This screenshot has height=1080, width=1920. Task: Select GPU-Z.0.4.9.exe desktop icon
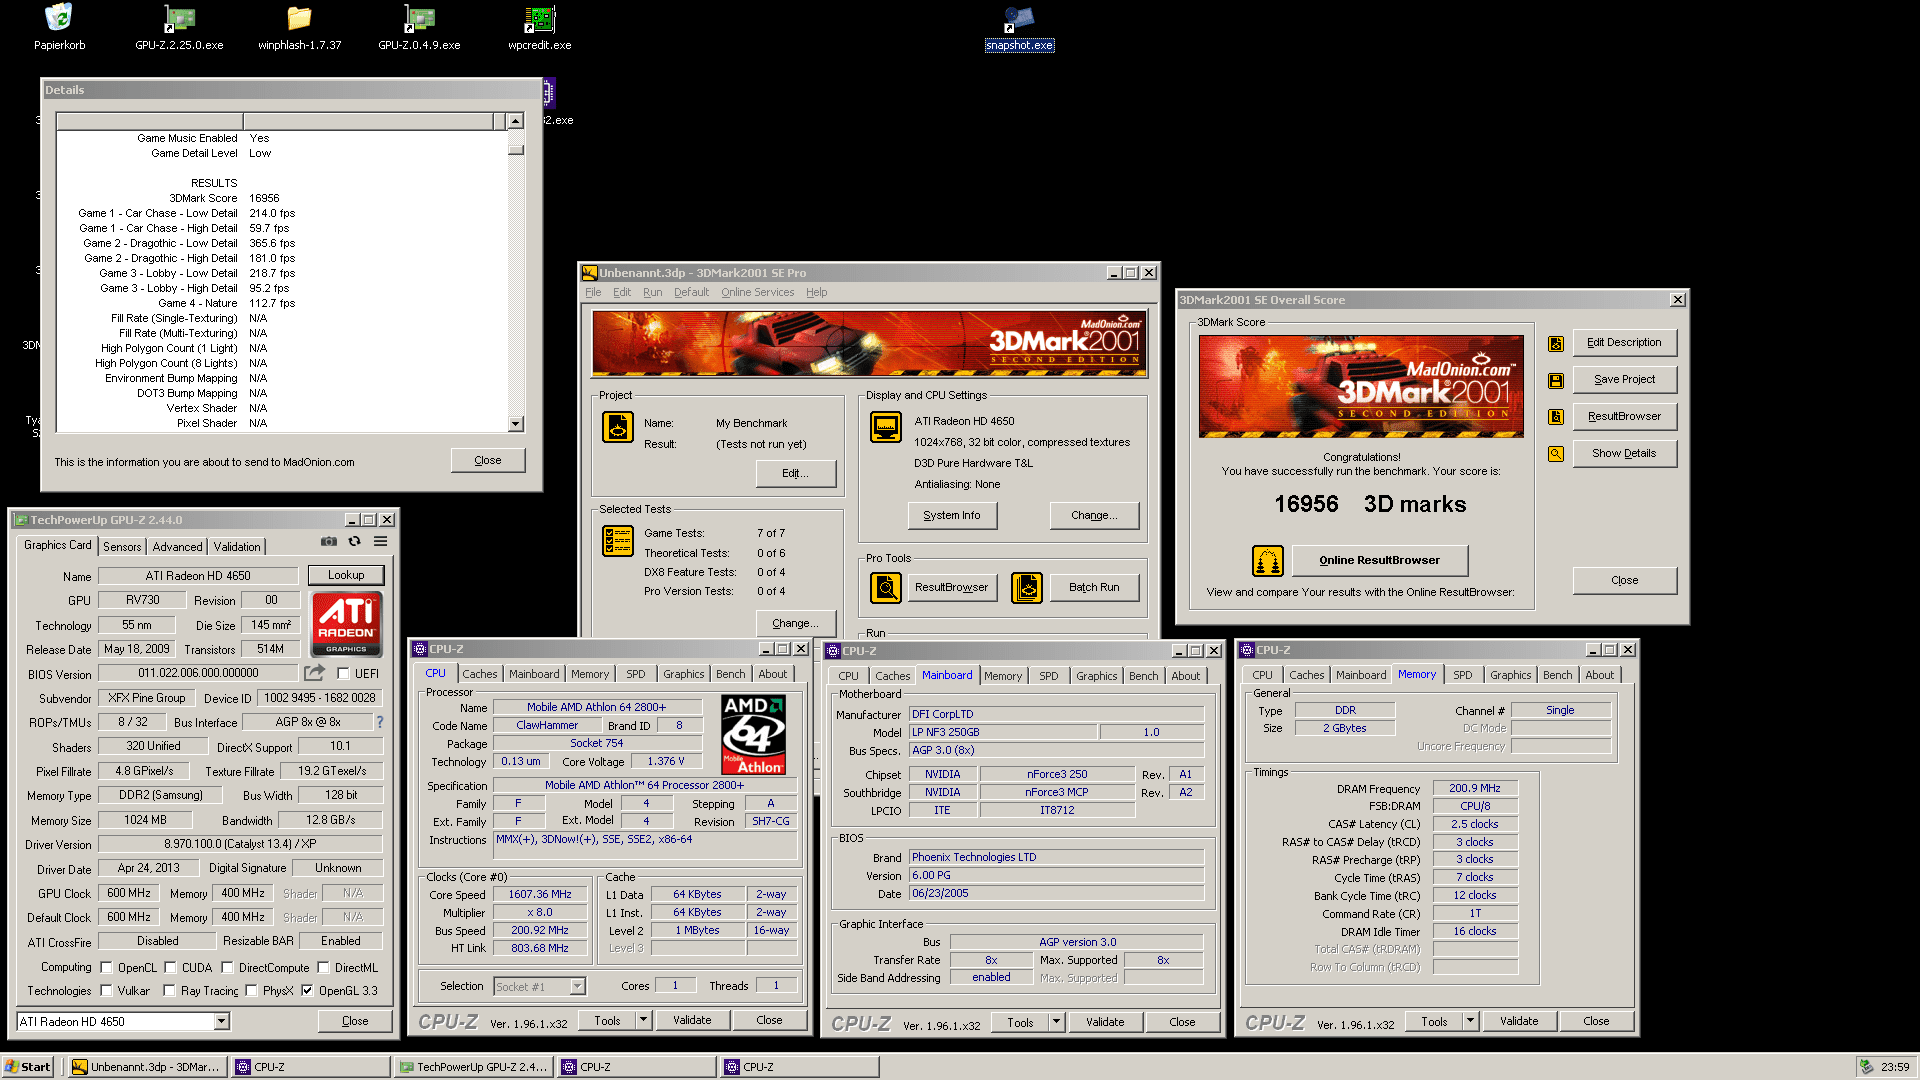(x=419, y=18)
